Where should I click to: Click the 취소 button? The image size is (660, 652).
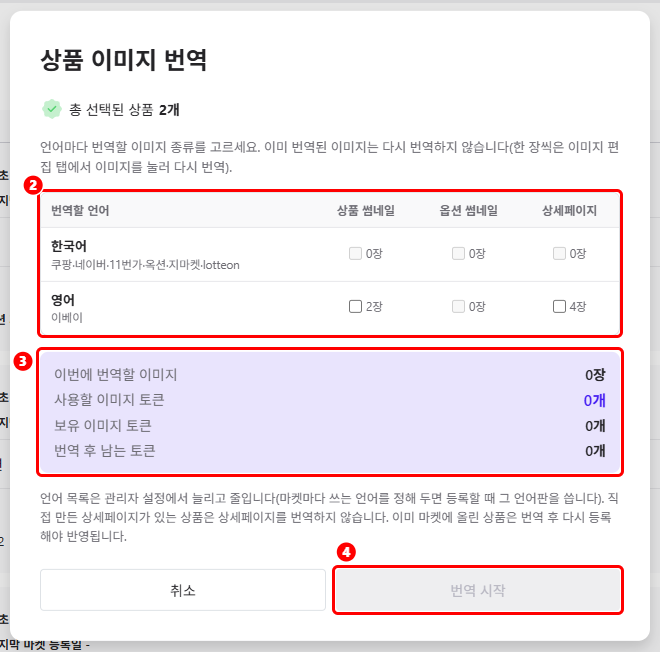click(x=183, y=590)
